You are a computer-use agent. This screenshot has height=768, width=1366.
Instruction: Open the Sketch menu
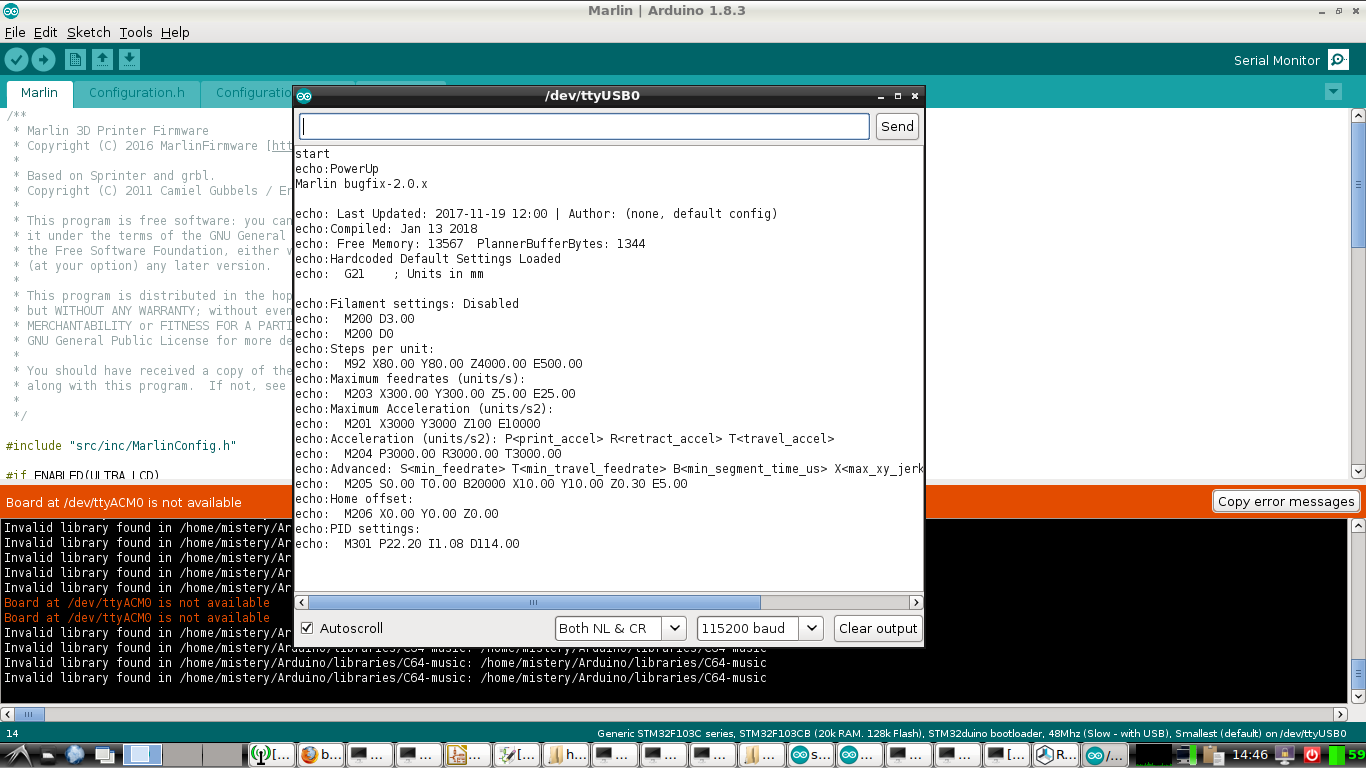(x=88, y=32)
